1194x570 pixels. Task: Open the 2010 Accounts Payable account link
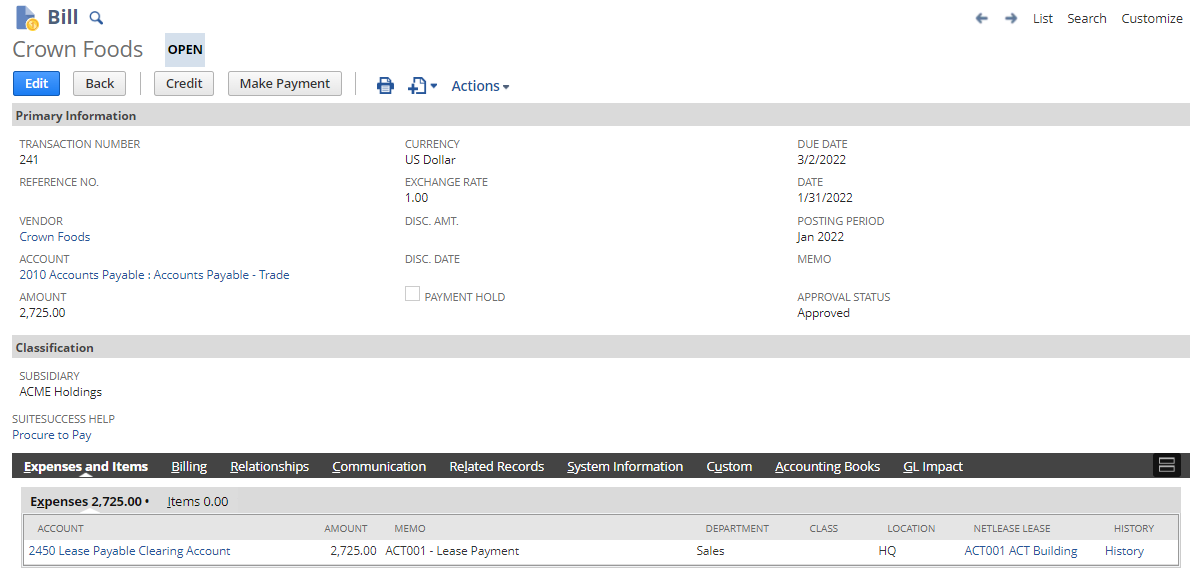155,275
